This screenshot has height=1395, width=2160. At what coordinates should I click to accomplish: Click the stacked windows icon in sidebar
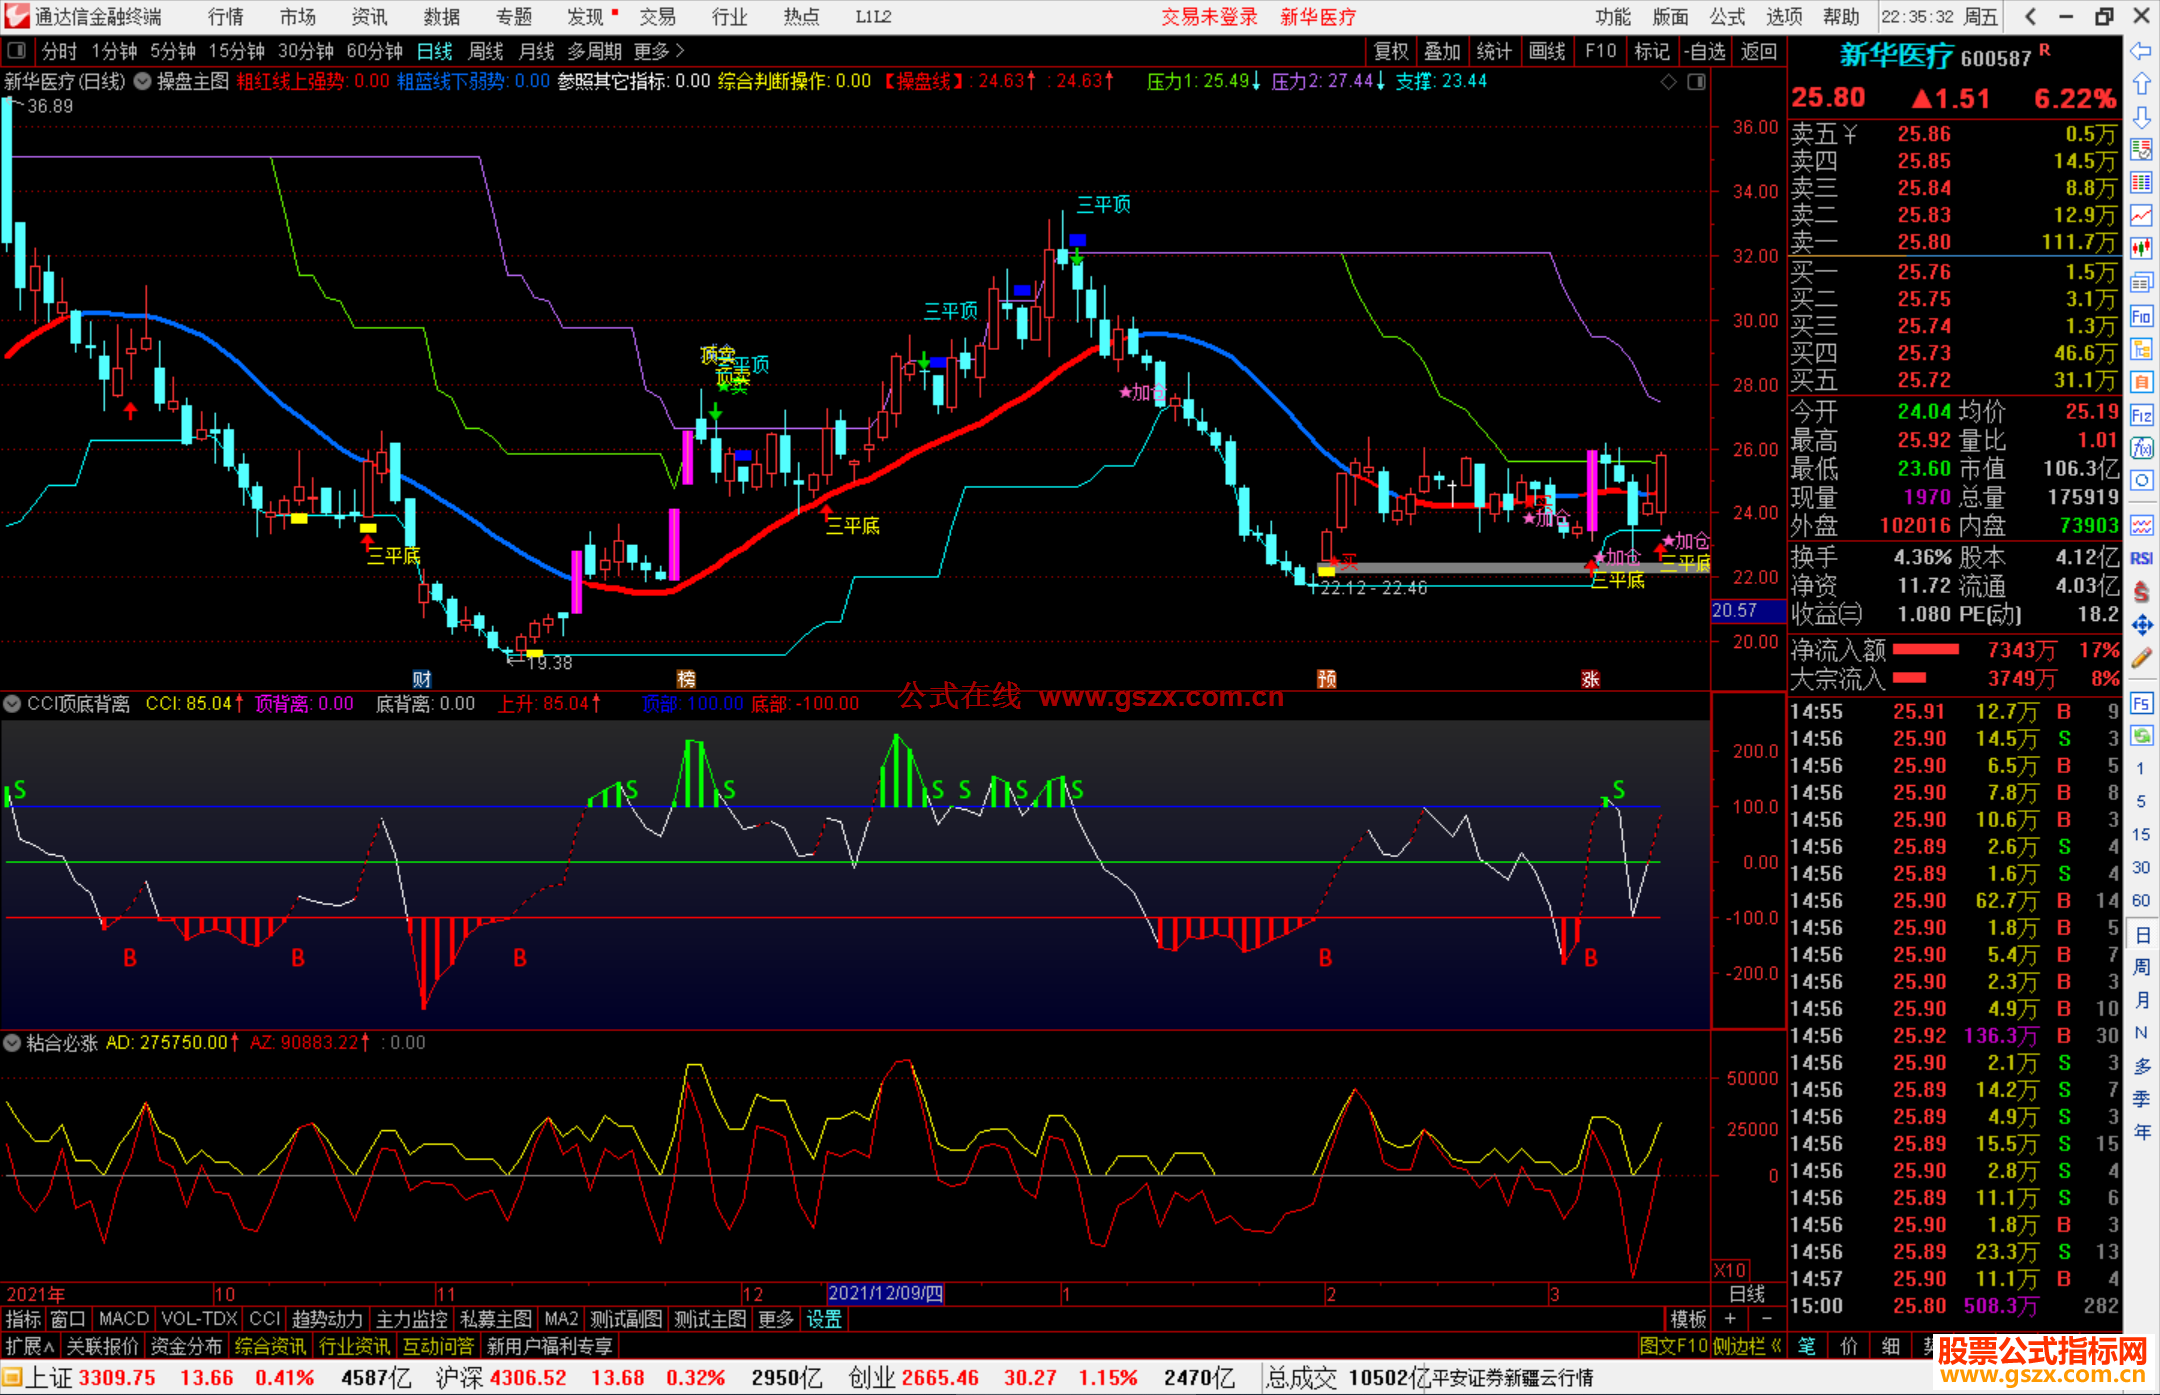pyautogui.click(x=2141, y=283)
